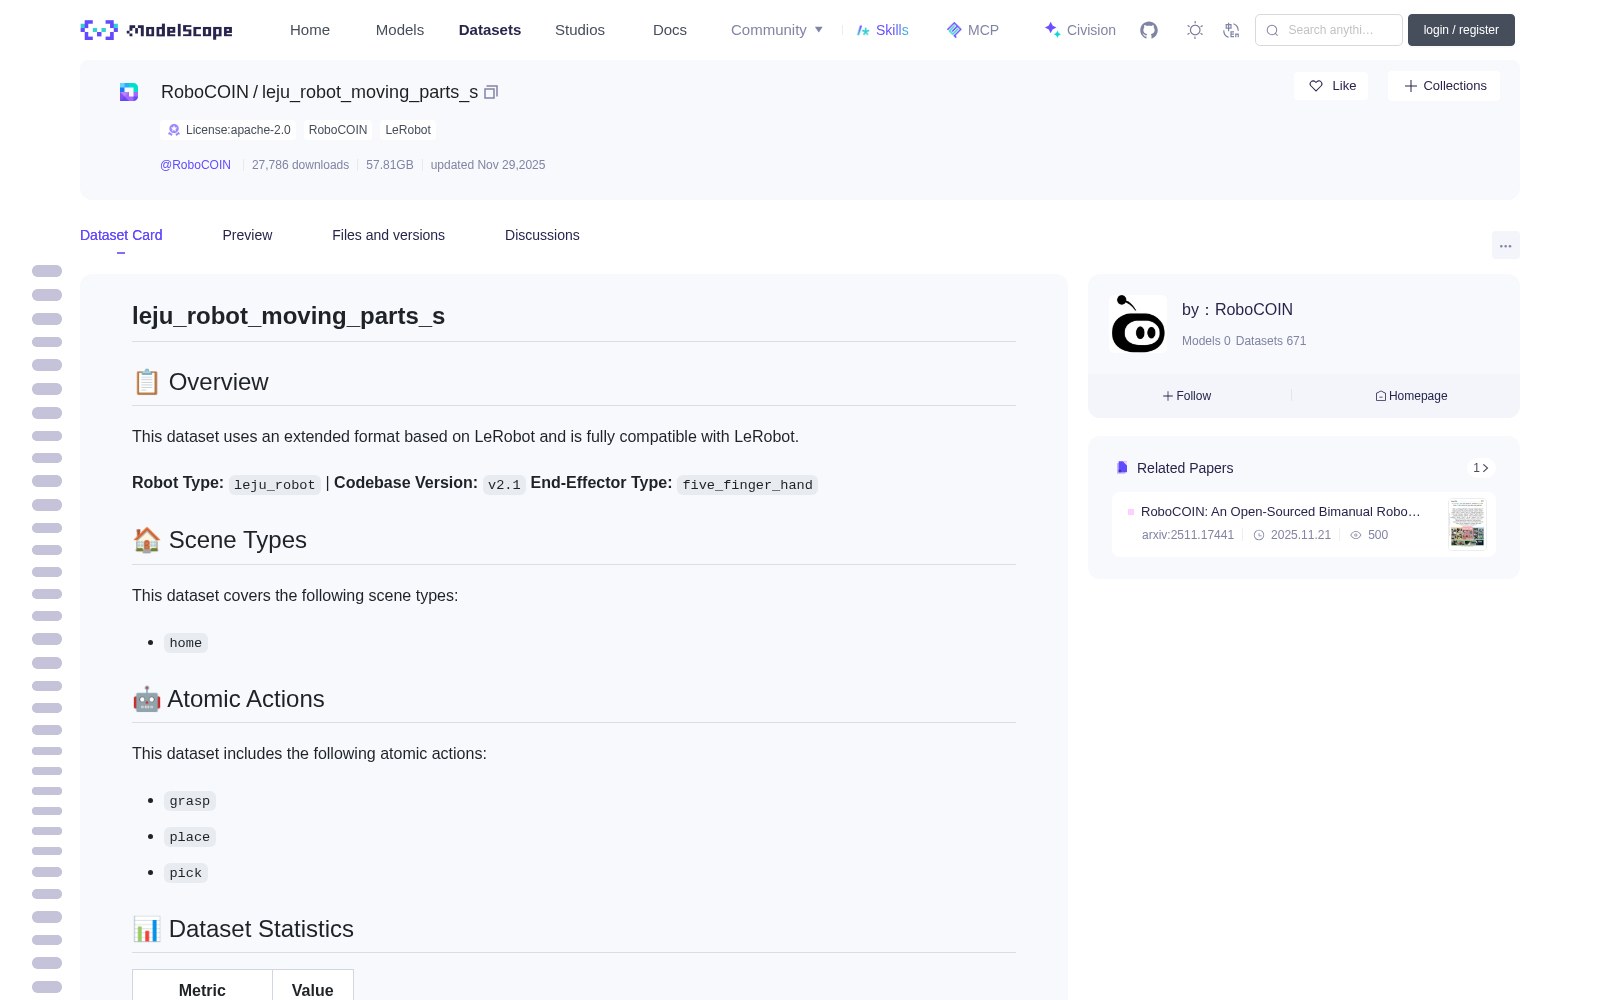Go to the Home nav item
This screenshot has height=1000, width=1600.
310,30
